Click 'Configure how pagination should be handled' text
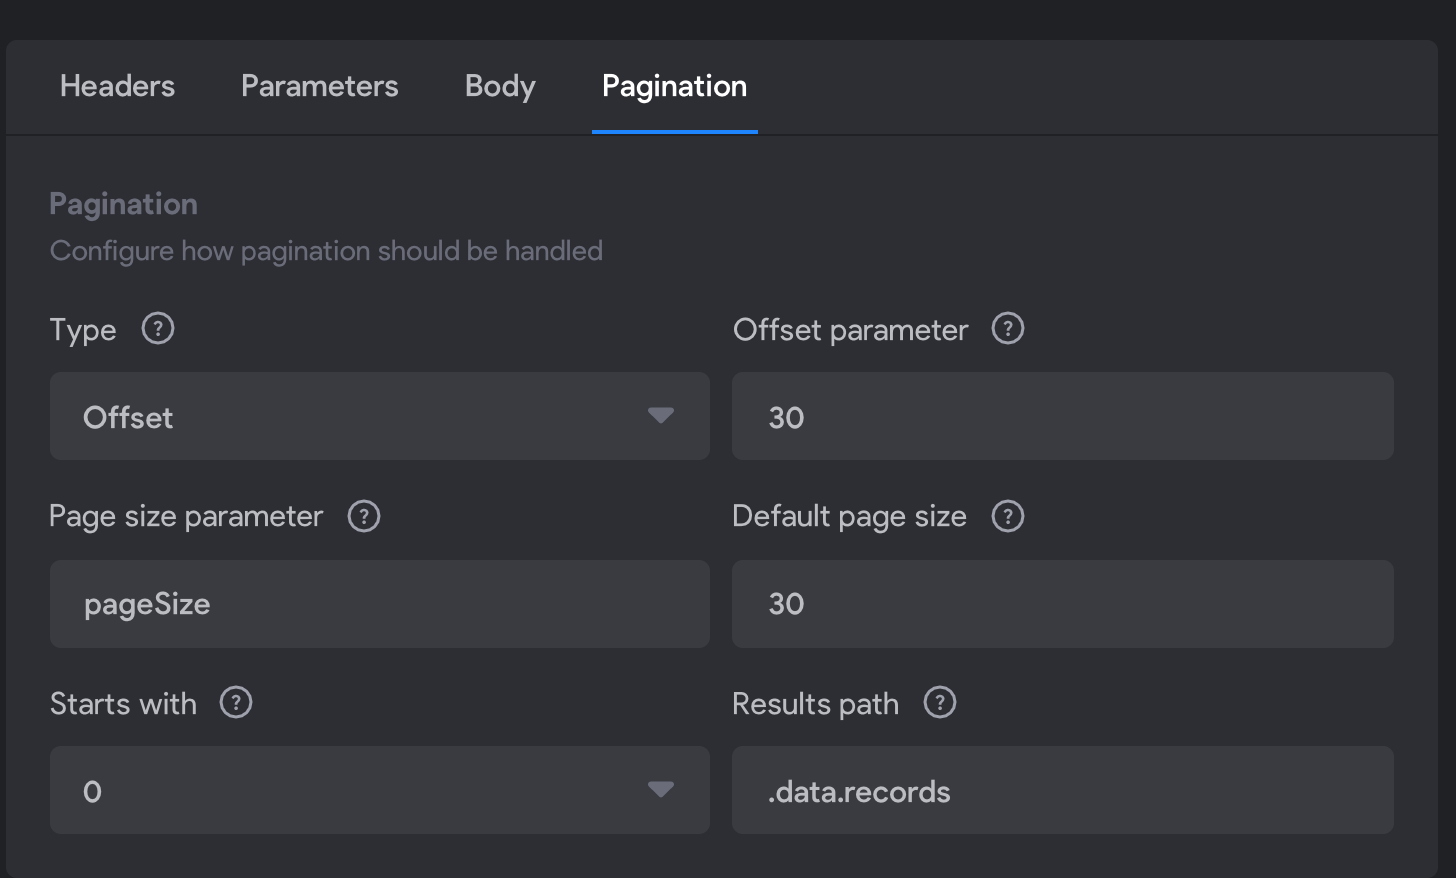1456x878 pixels. (327, 251)
